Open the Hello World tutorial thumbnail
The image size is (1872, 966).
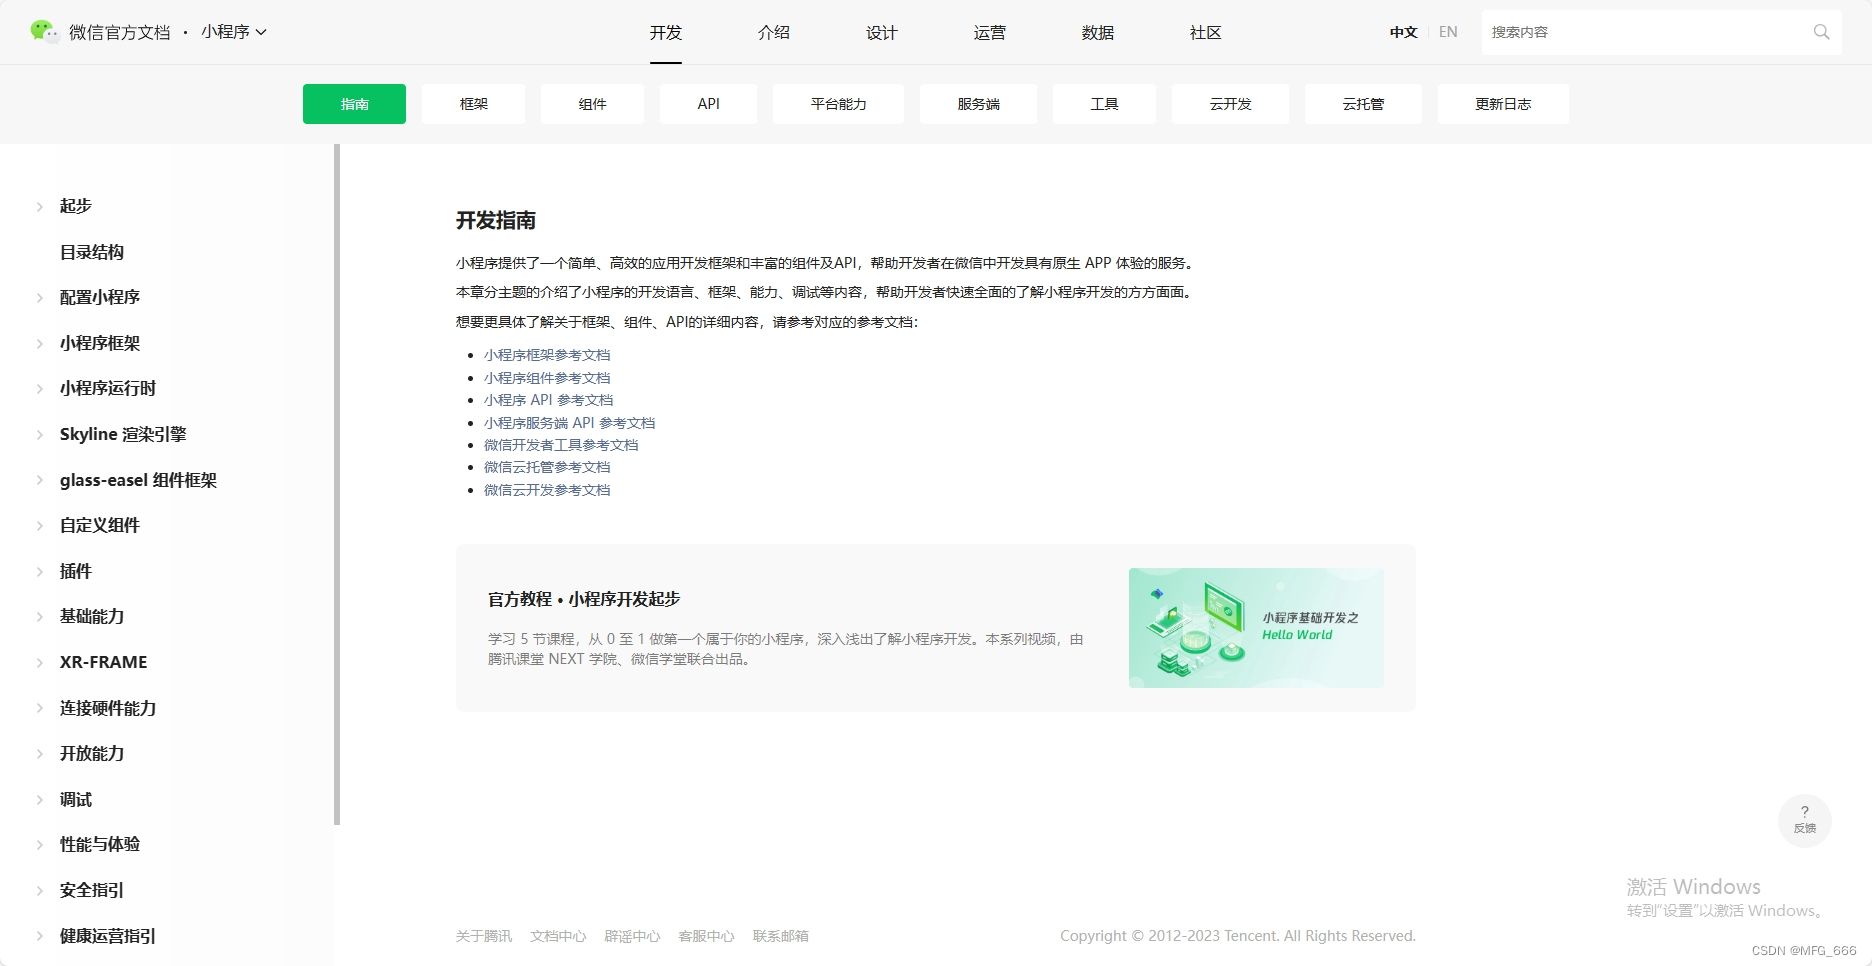[1256, 628]
